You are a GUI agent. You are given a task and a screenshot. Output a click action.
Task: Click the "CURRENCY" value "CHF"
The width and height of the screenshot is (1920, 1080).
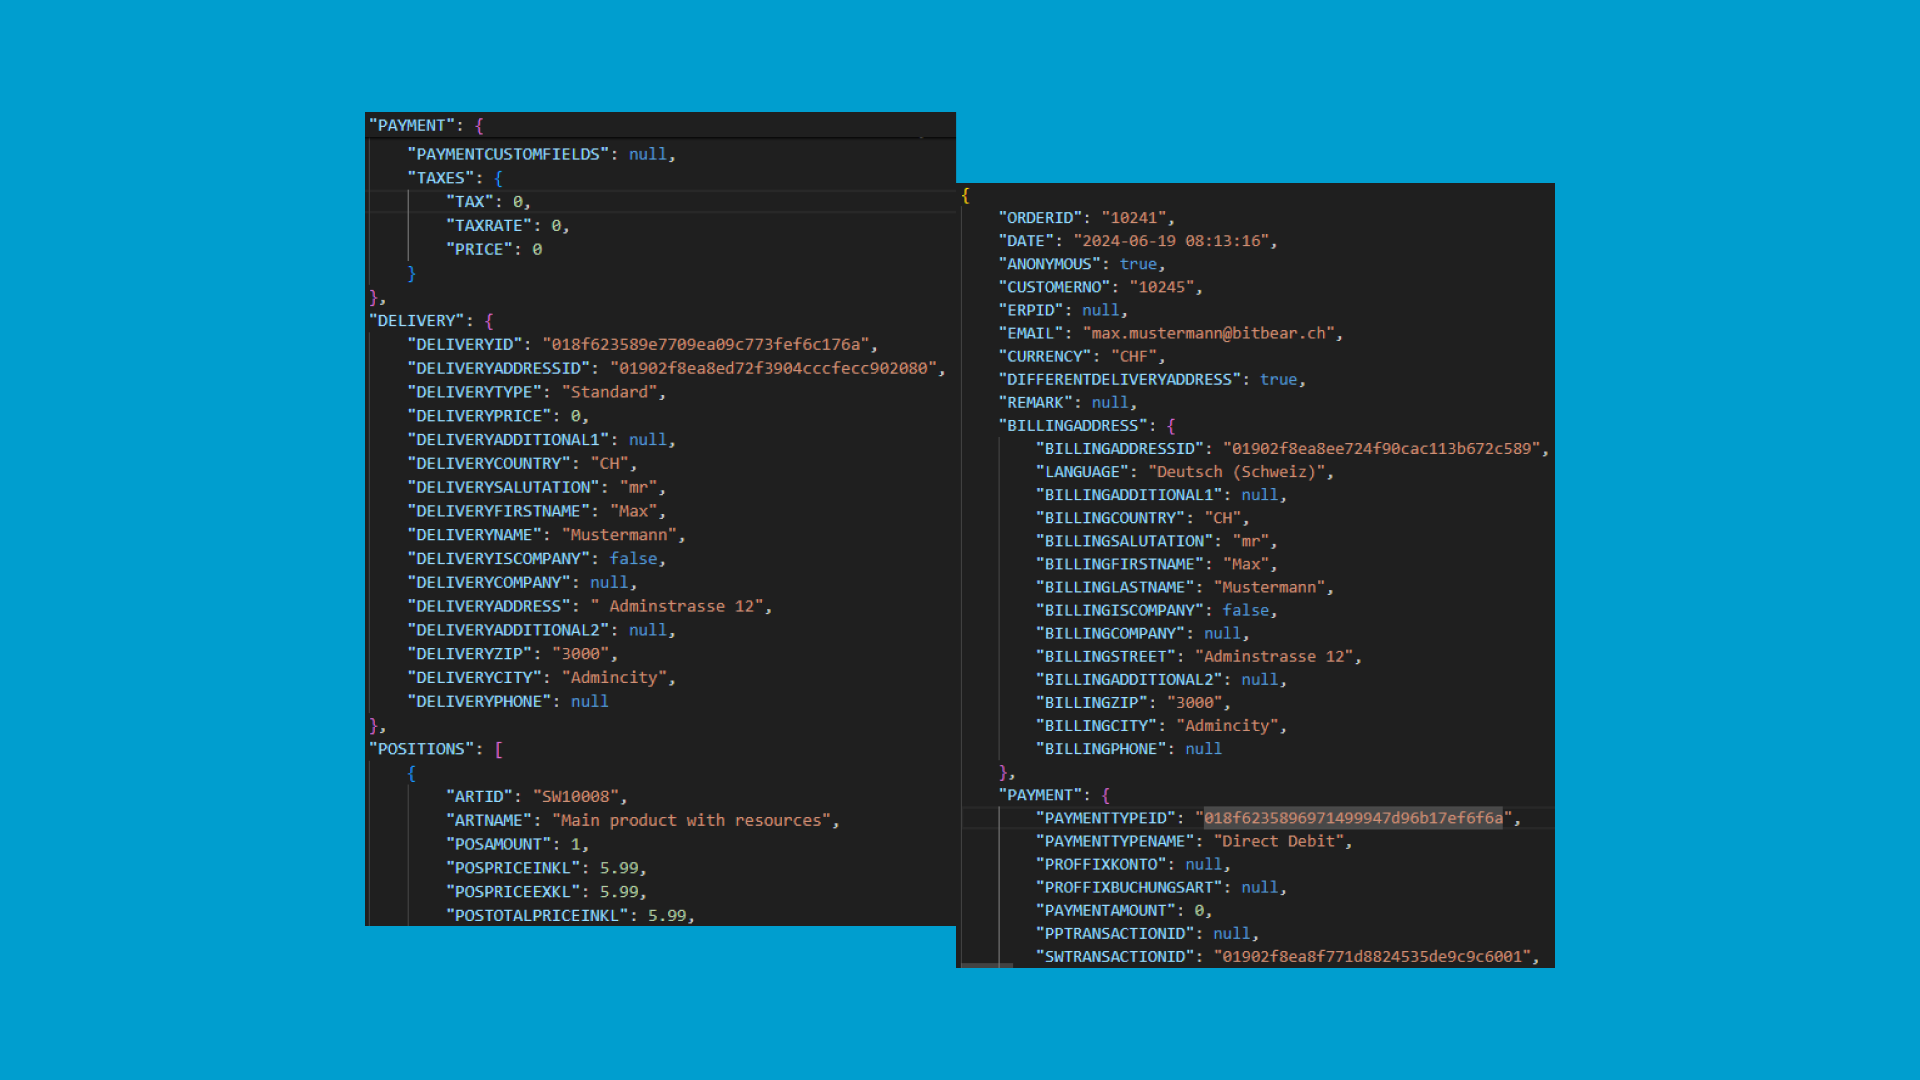(x=1133, y=356)
